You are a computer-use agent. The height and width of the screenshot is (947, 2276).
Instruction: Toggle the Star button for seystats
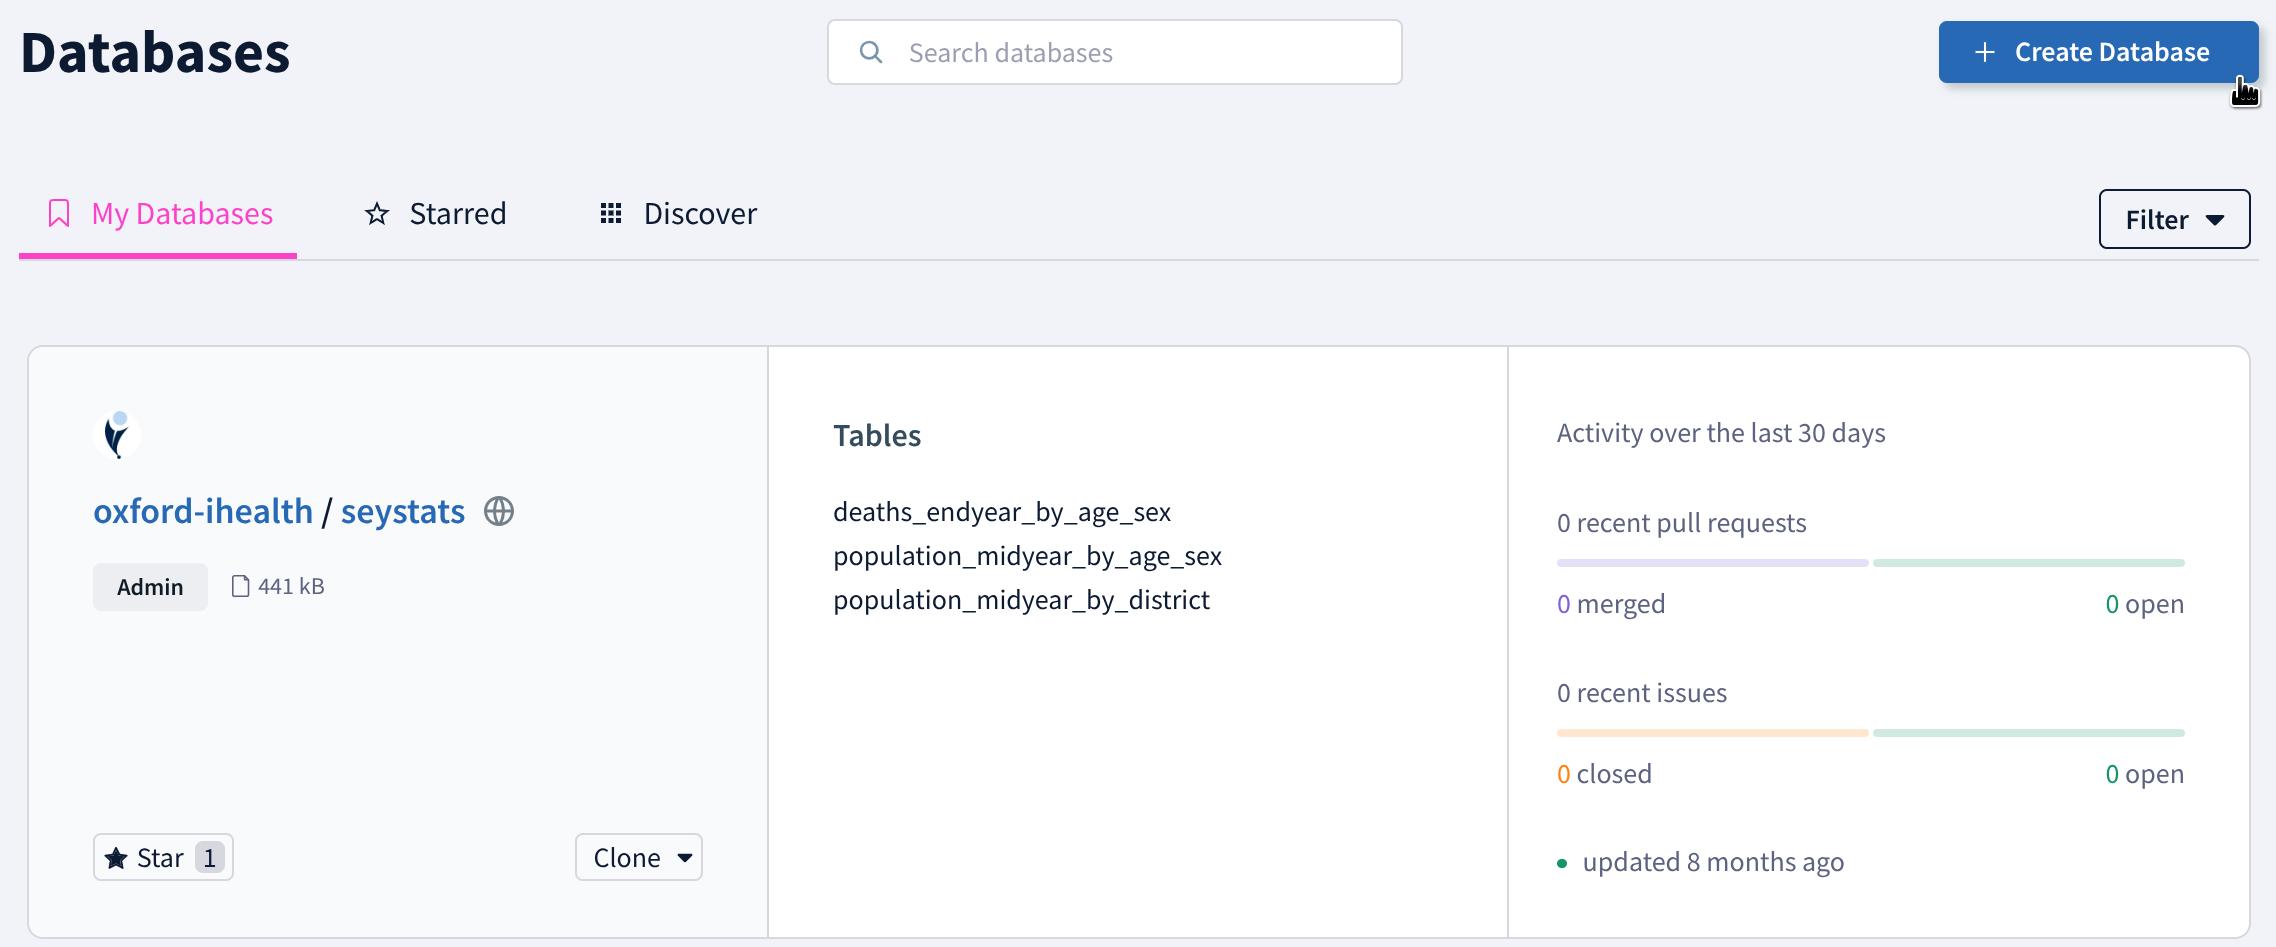pyautogui.click(x=163, y=857)
